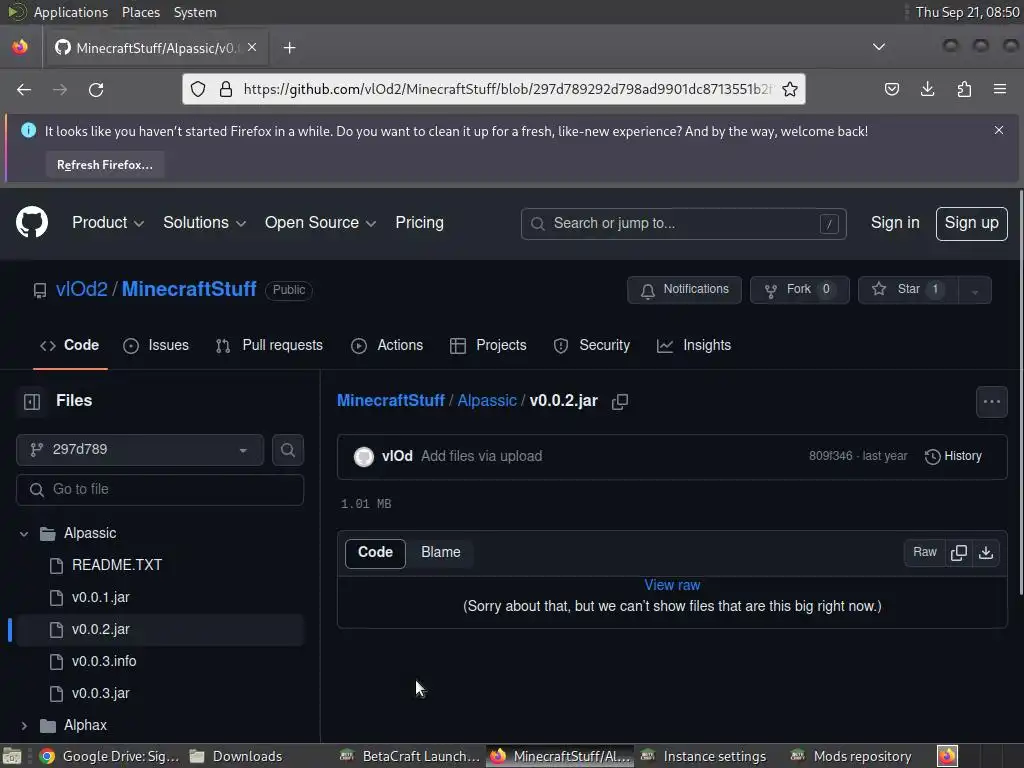Viewport: 1024px width, 768px height.
Task: Open the Star lists dropdown arrow
Action: [x=975, y=290]
